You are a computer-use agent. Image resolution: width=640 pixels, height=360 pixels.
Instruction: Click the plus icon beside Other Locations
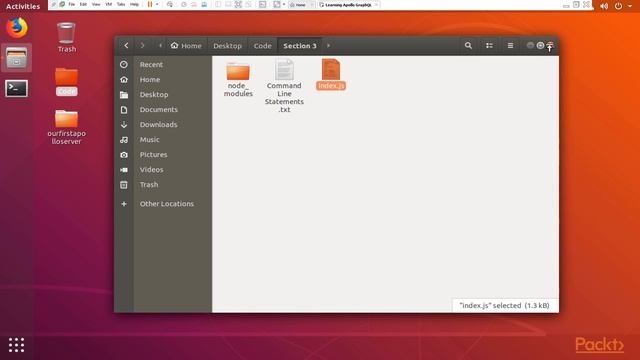(x=124, y=204)
